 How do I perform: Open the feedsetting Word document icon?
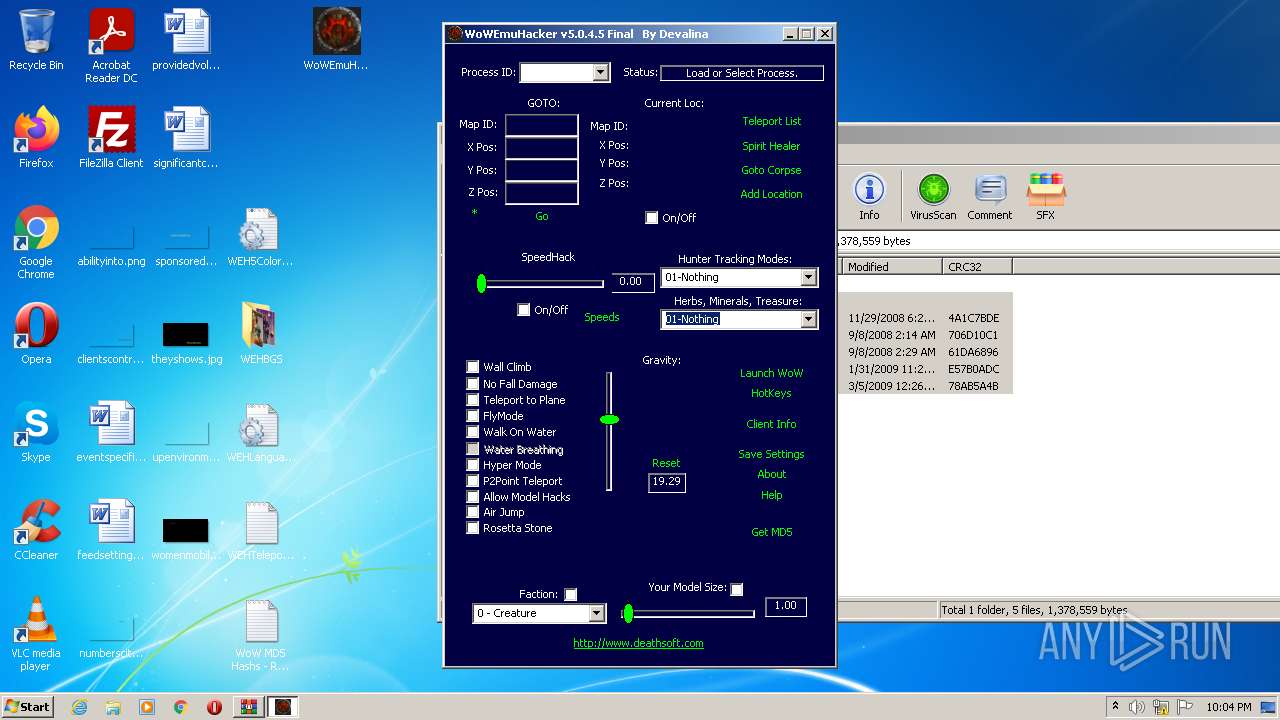click(111, 530)
